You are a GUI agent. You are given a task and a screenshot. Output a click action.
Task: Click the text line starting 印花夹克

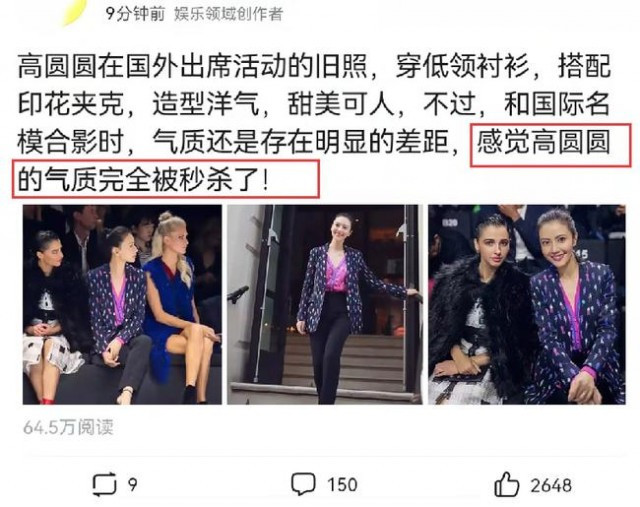pyautogui.click(x=314, y=104)
